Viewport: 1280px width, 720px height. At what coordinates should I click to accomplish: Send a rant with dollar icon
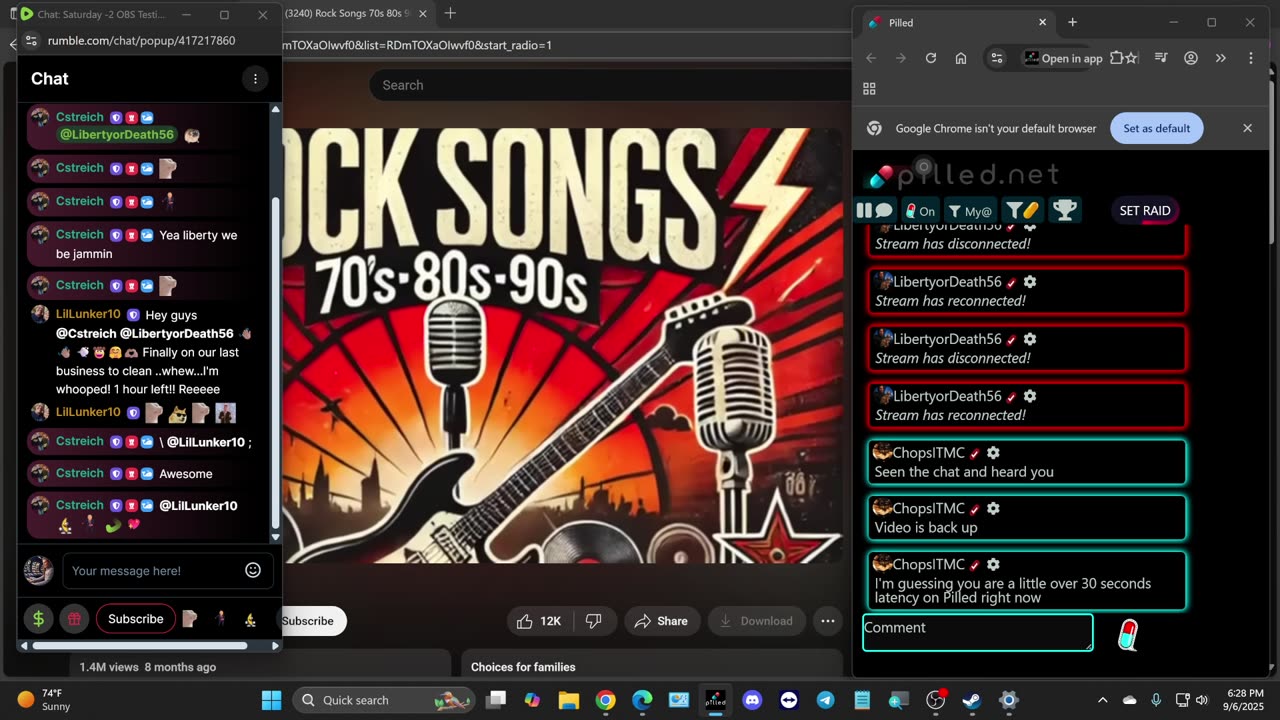[39, 619]
